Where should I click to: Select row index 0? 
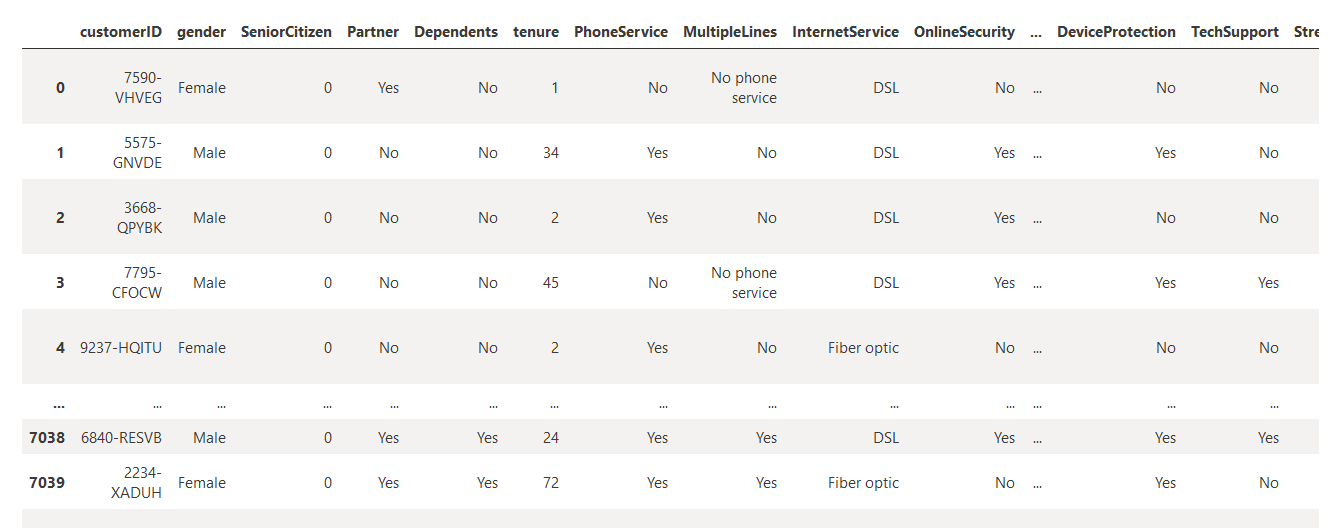pos(60,88)
